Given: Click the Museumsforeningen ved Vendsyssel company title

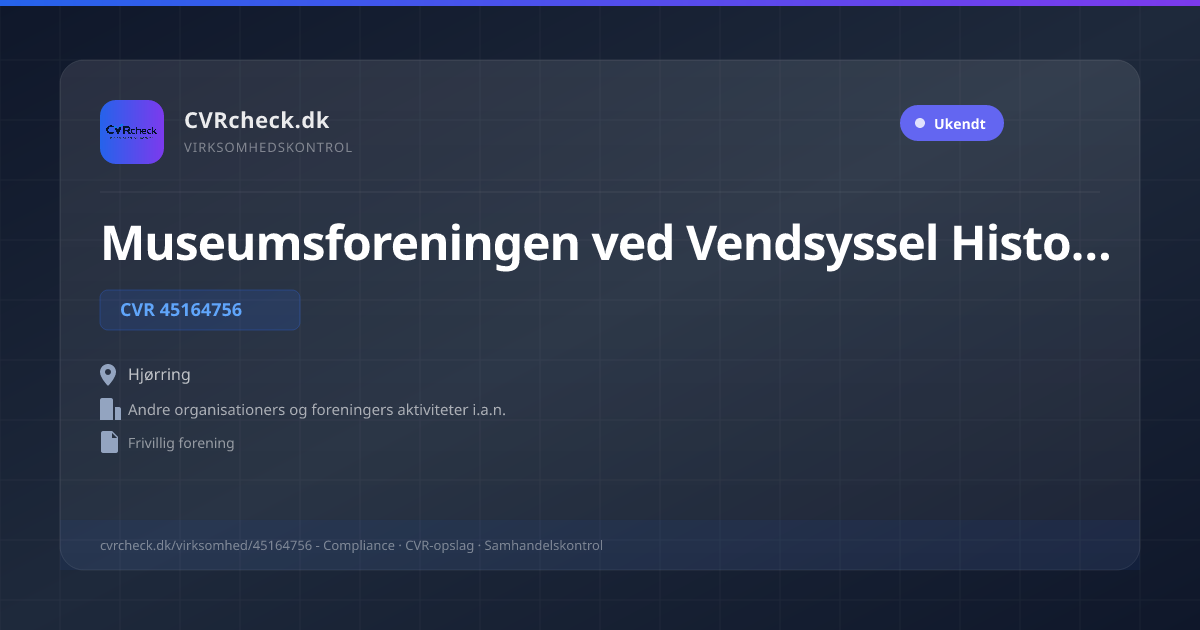Looking at the screenshot, I should click(605, 243).
